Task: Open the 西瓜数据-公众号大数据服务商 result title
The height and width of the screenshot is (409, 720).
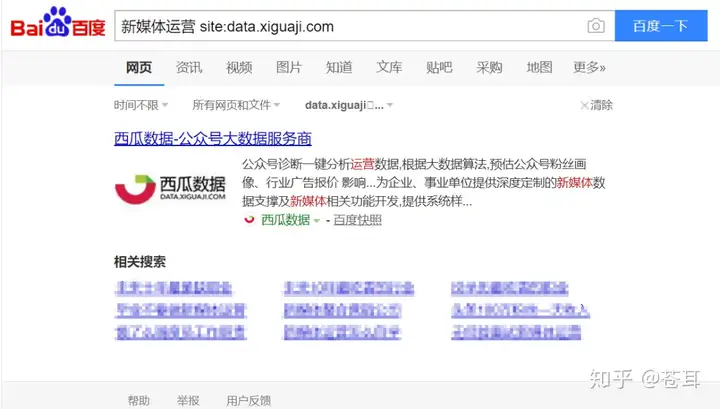Action: click(x=213, y=138)
